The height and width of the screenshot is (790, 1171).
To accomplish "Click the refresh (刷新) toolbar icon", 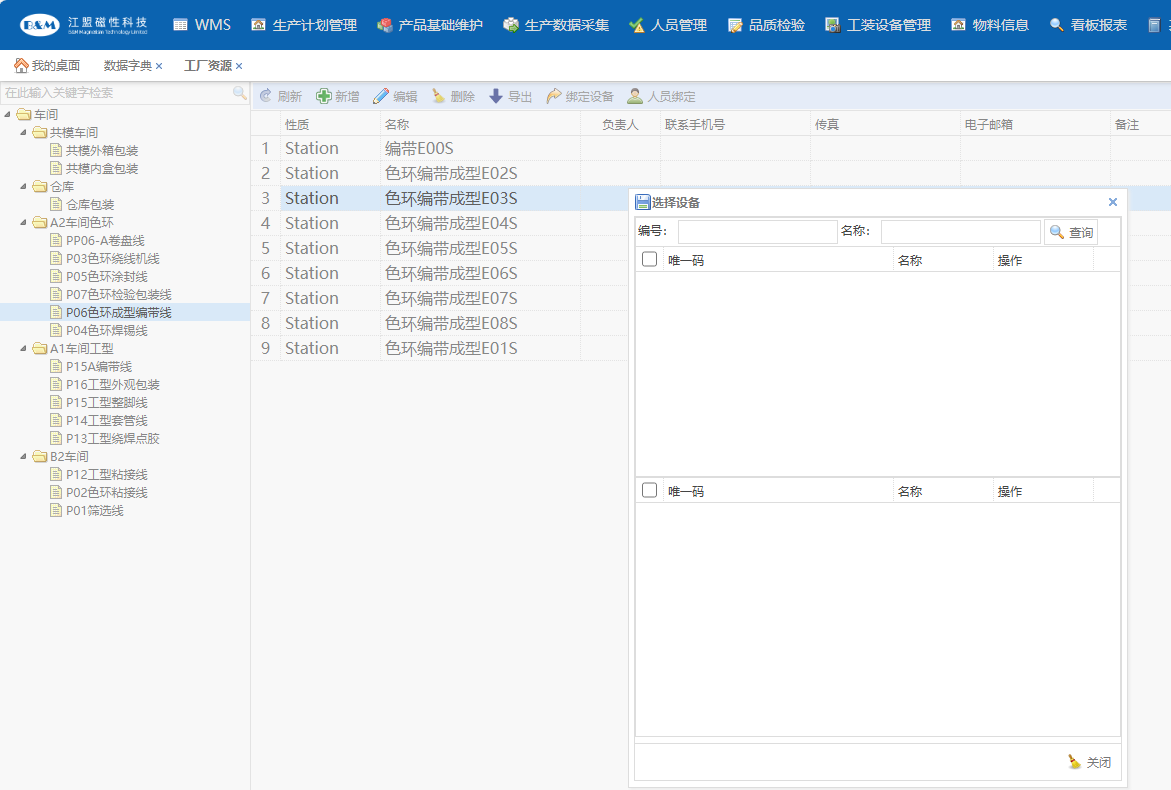I will point(266,96).
